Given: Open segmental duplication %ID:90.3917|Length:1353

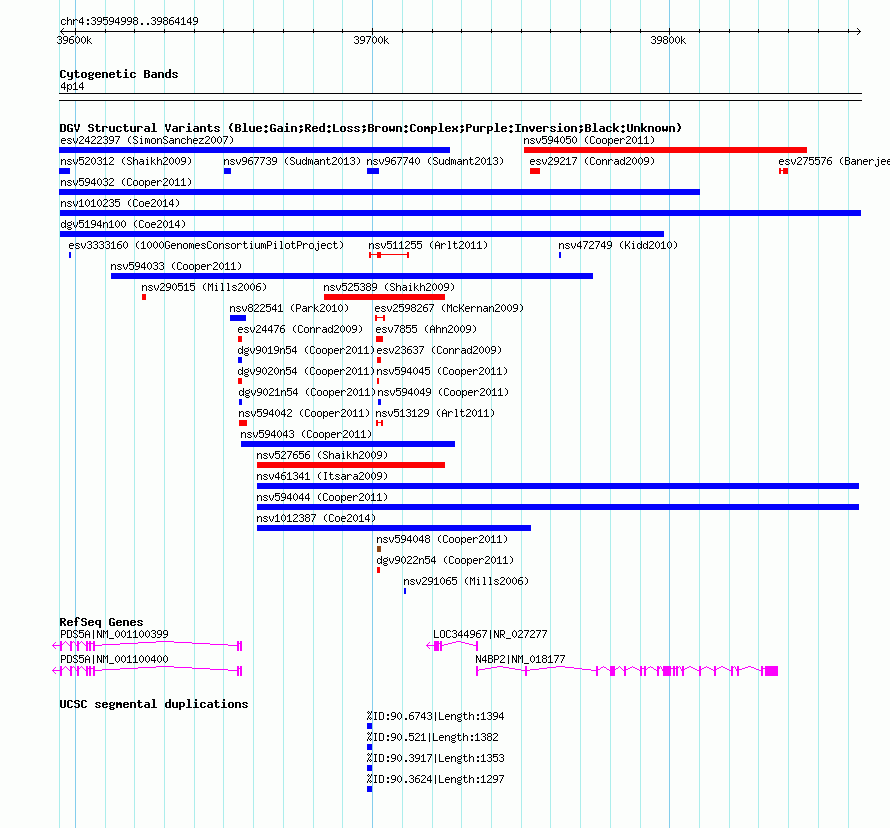Looking at the screenshot, I should [435, 758].
